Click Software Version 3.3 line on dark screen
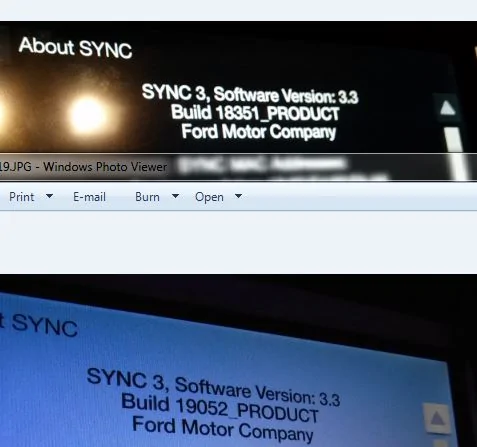477x447 pixels. (250, 94)
